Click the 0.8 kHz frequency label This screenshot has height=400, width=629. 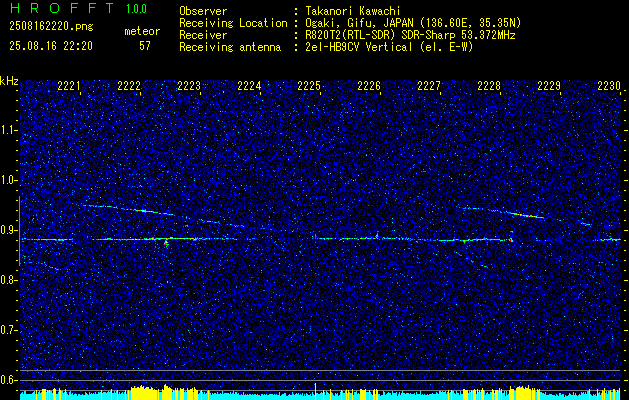(x=9, y=280)
